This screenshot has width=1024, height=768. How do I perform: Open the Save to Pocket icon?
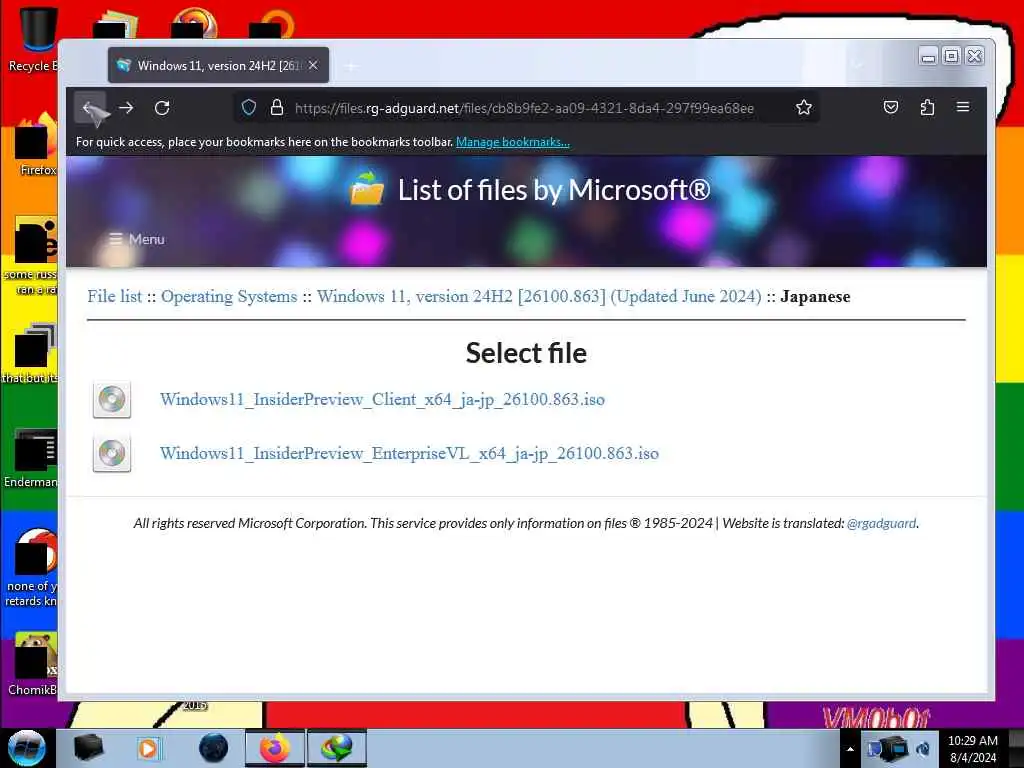pyautogui.click(x=891, y=107)
